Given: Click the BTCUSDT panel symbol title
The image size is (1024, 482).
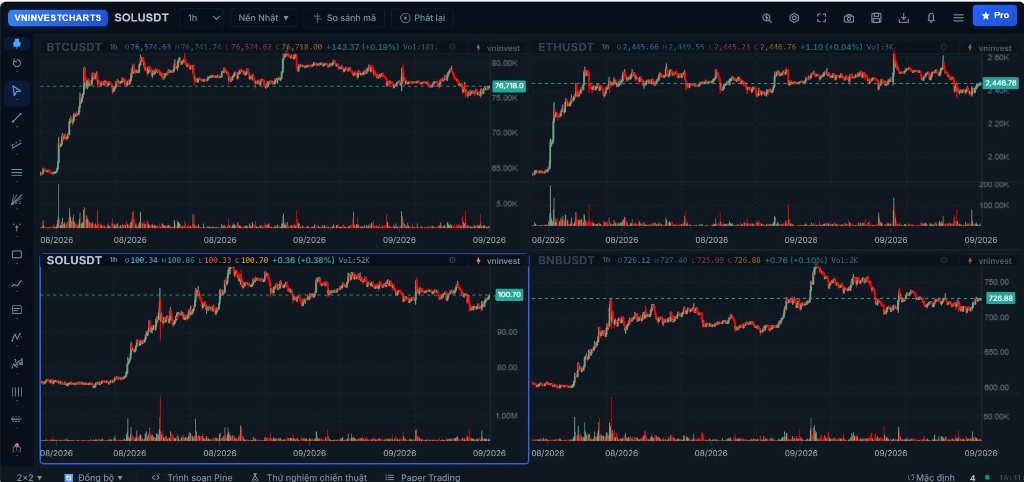Looking at the screenshot, I should point(74,47).
